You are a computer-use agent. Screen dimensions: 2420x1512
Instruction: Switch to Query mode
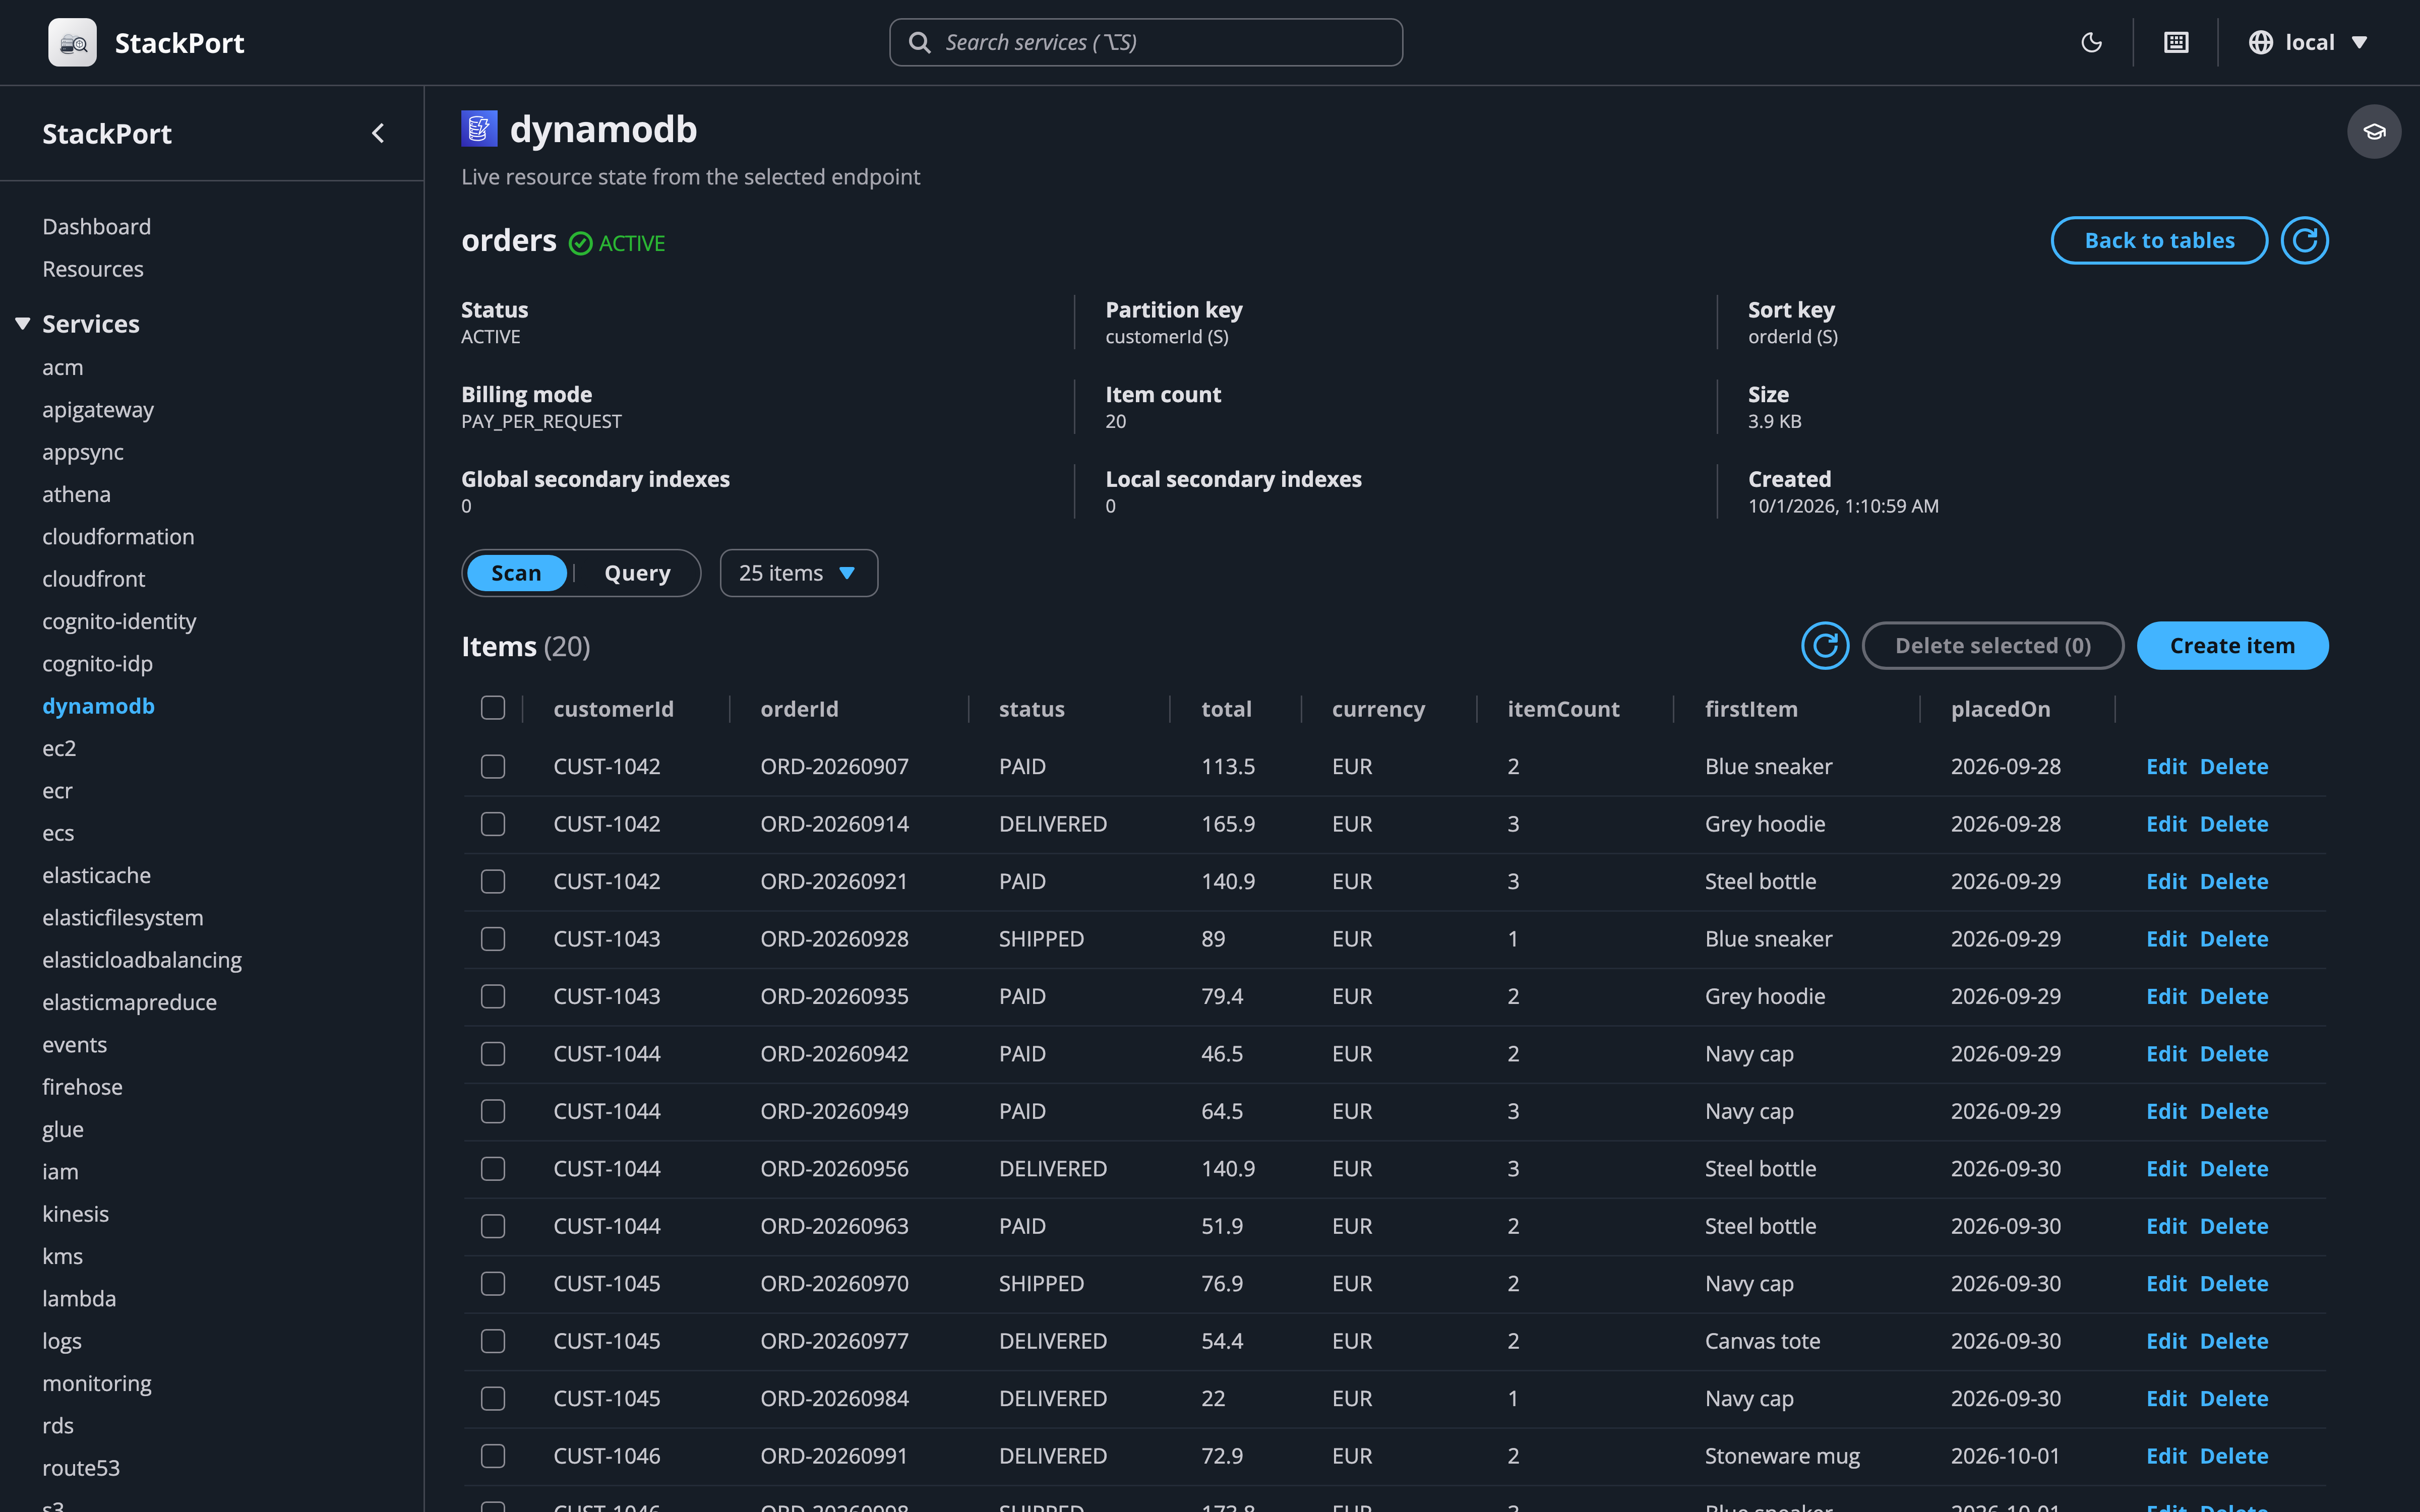coord(637,573)
